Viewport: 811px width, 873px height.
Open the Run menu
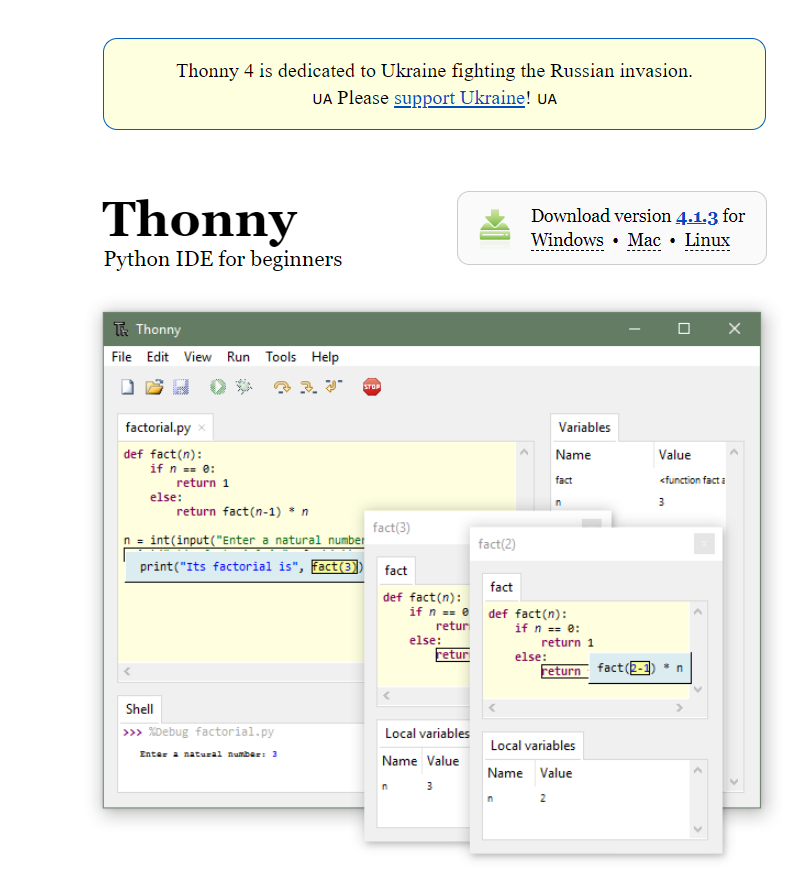(238, 357)
